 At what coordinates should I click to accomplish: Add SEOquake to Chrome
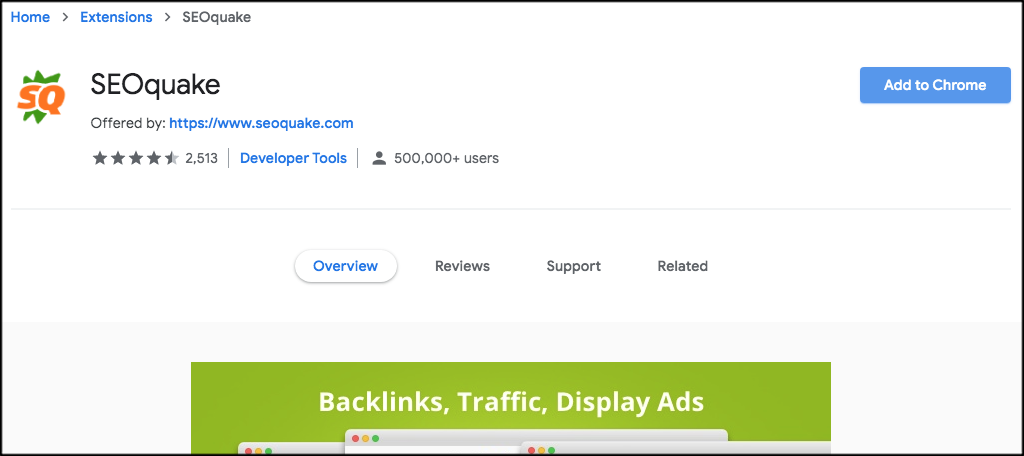tap(935, 85)
